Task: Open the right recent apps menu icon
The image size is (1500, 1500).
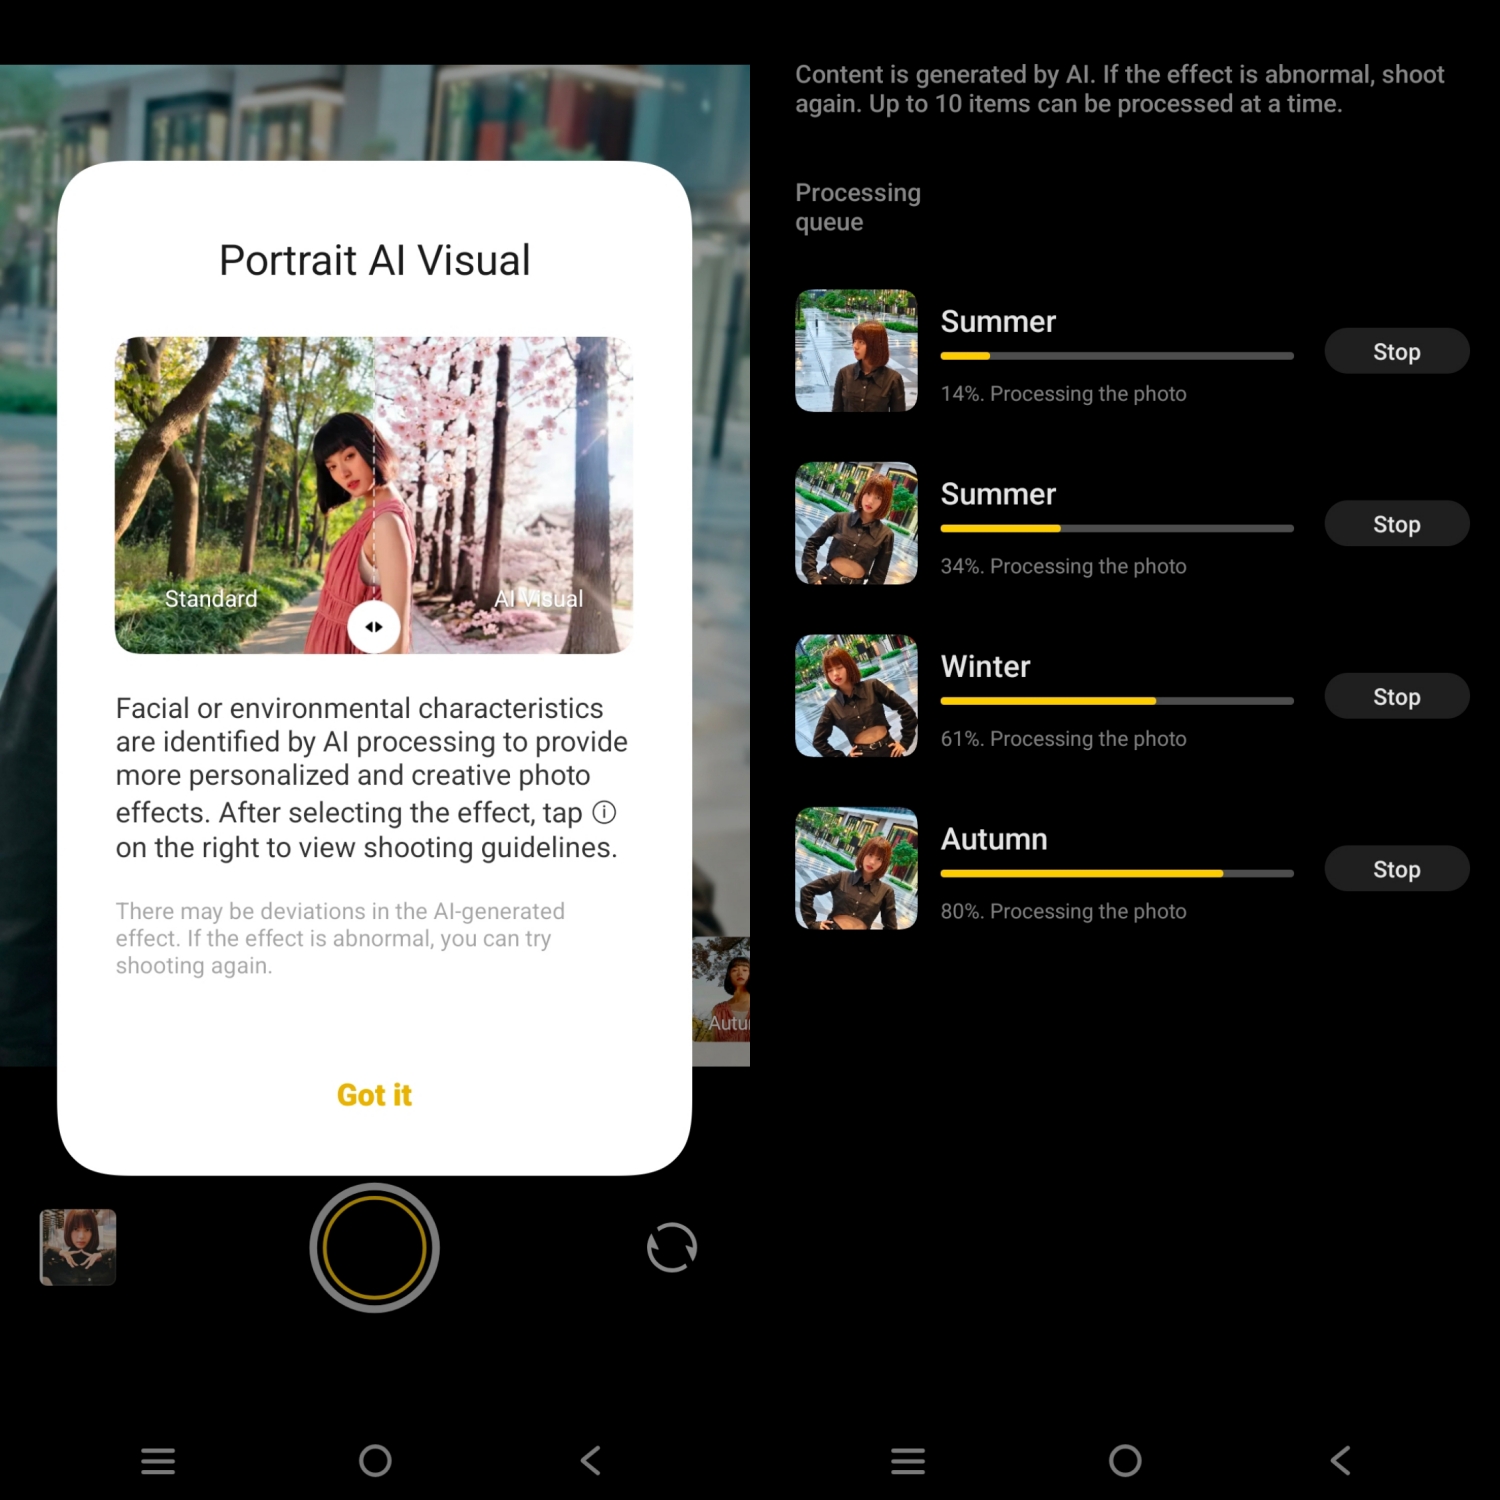Action: point(908,1461)
